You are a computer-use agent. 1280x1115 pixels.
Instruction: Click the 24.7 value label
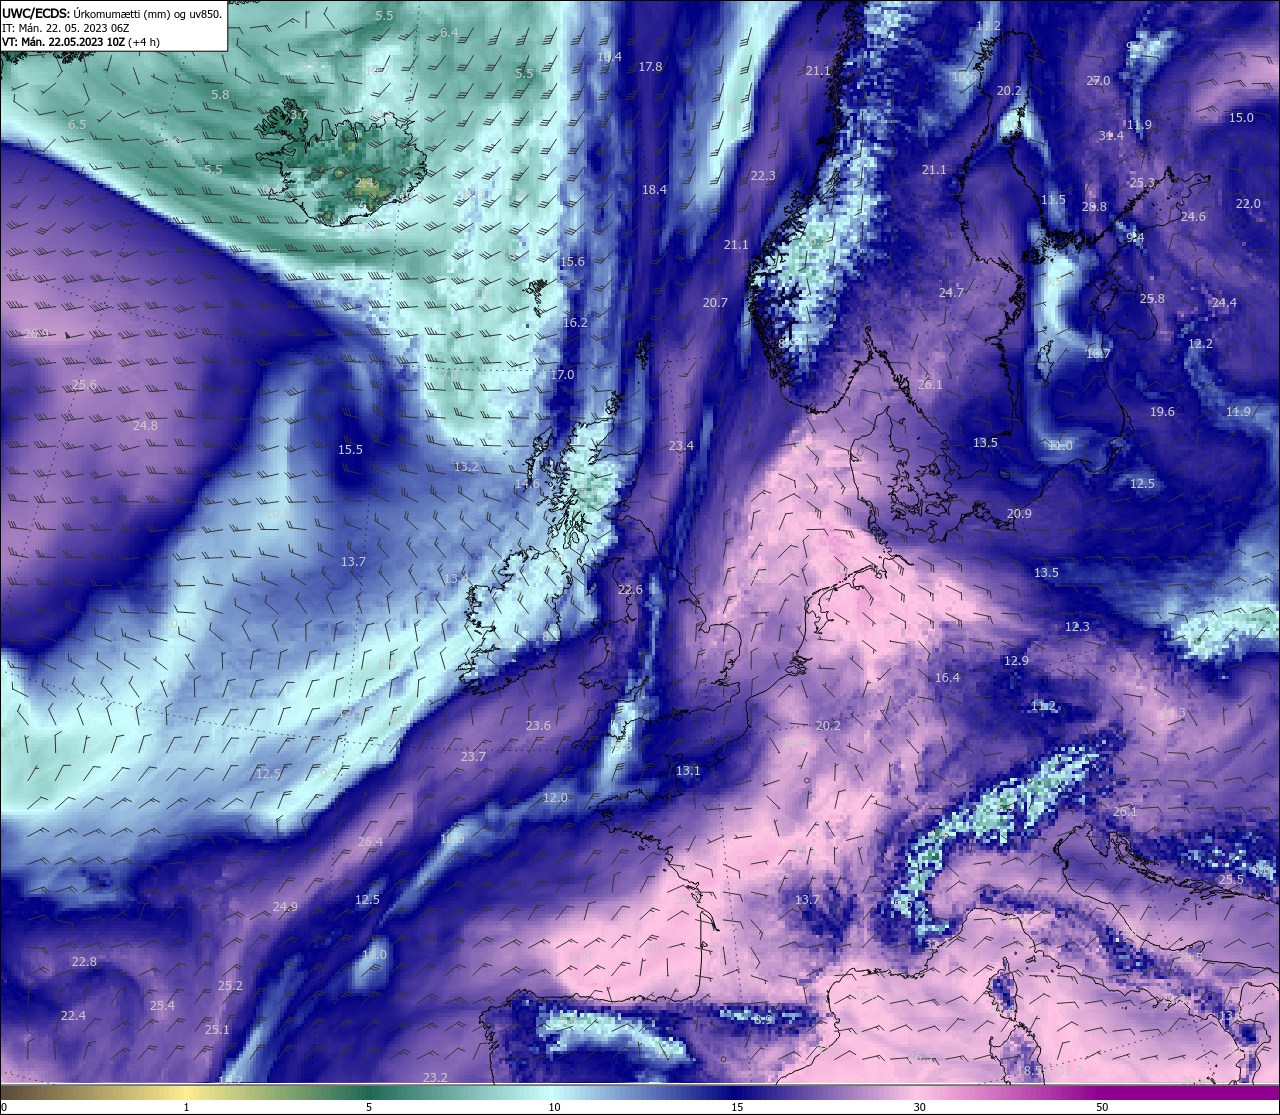[x=951, y=293]
